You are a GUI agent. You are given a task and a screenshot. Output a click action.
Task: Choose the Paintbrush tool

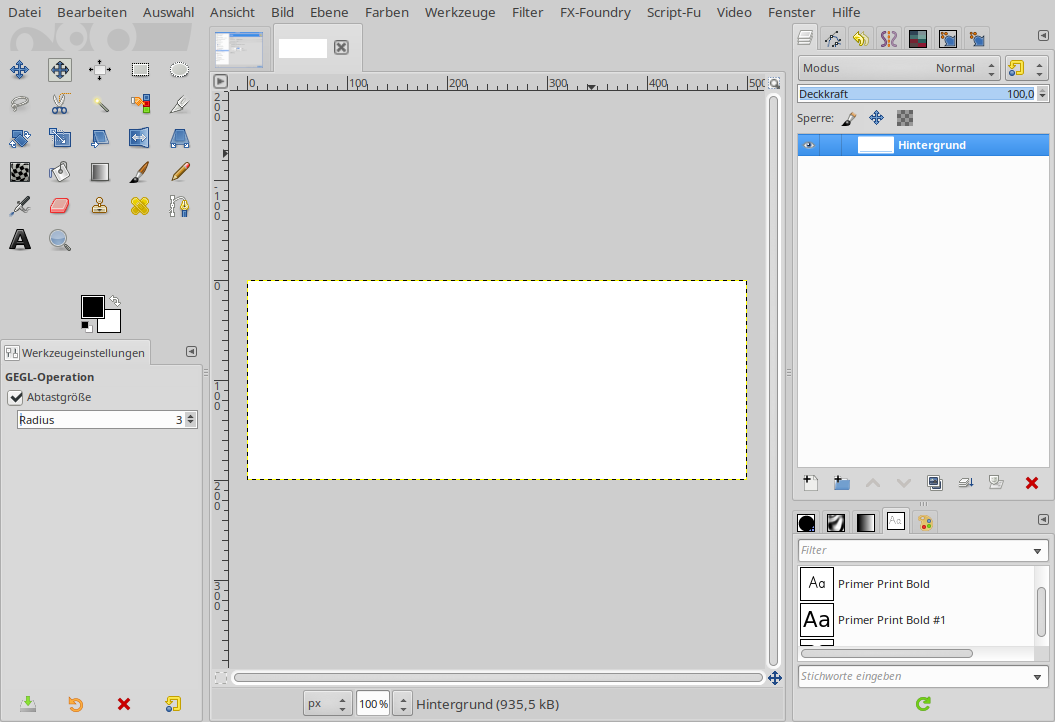coord(140,172)
